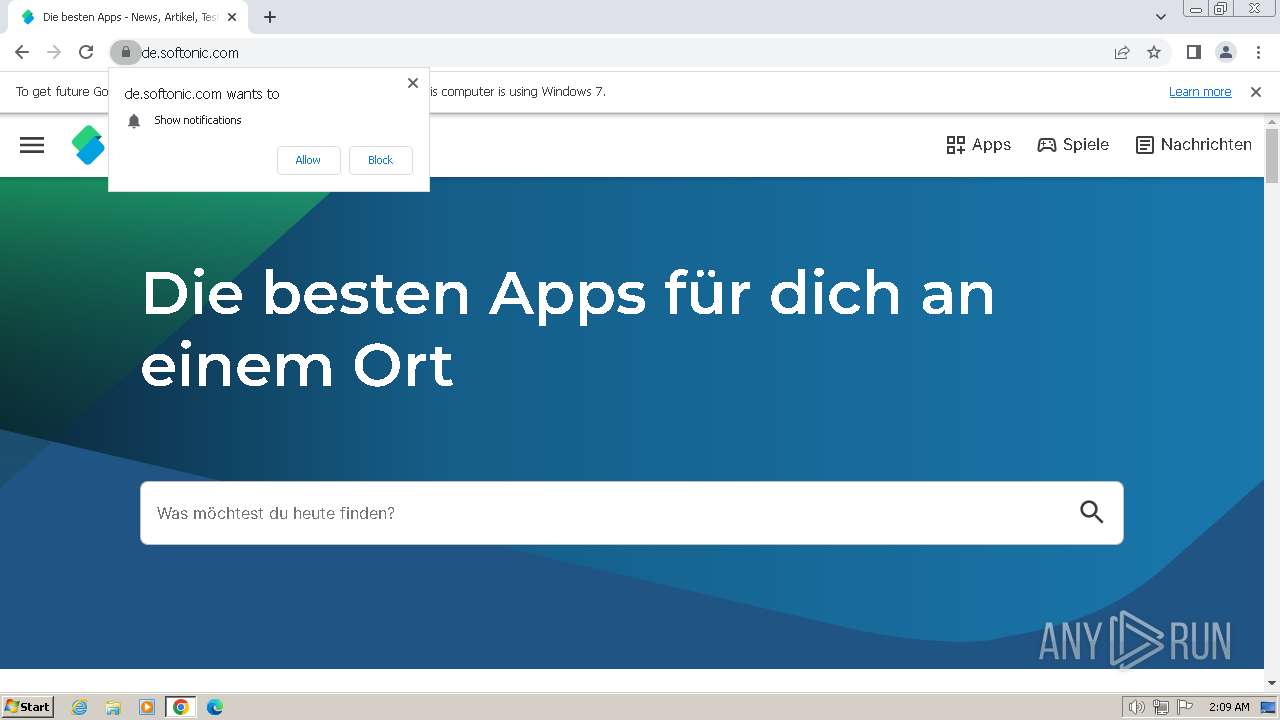Select the 'Die besten Apps' browser tab

coord(127,17)
